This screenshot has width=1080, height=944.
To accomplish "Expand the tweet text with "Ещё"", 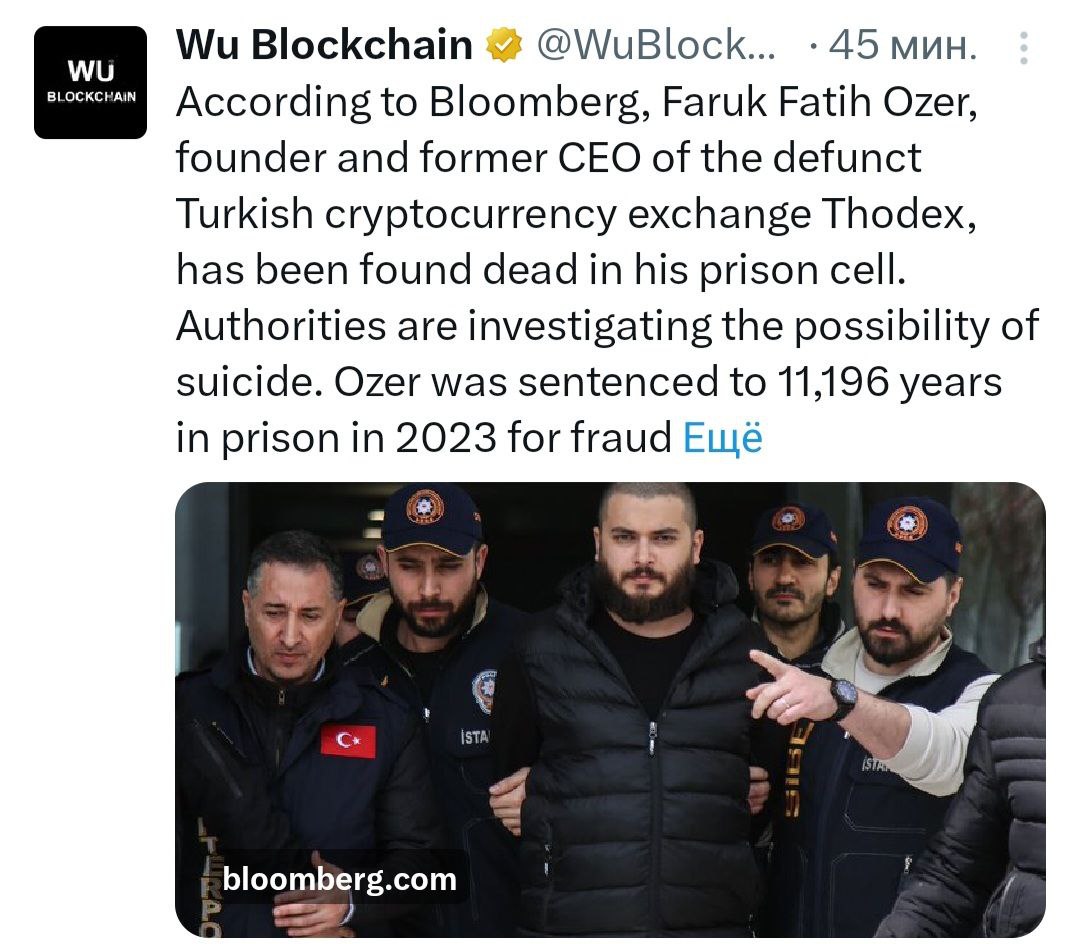I will click(722, 438).
